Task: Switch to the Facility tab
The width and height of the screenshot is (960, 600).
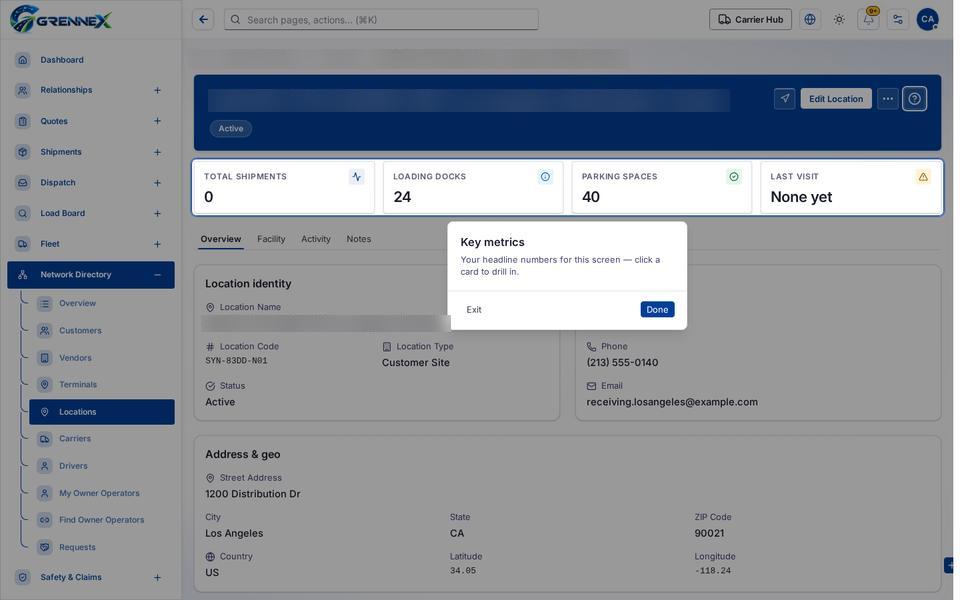Action: (x=271, y=239)
